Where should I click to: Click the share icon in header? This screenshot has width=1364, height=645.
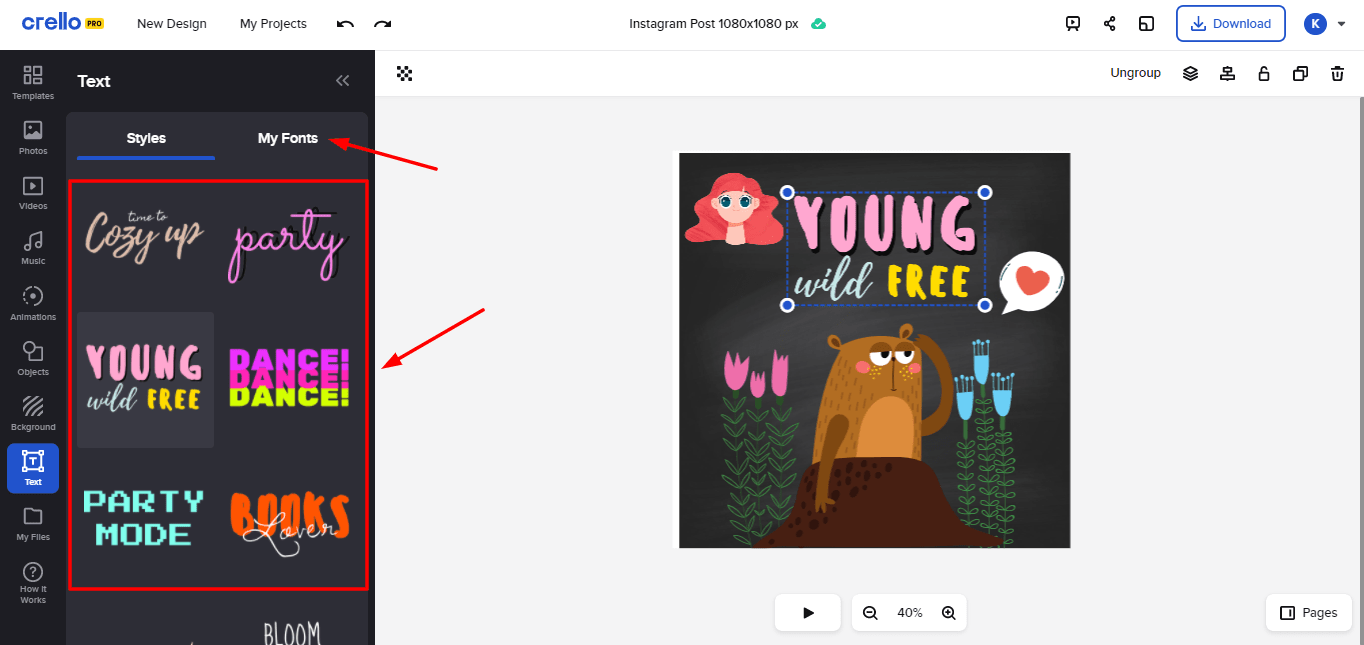pyautogui.click(x=1110, y=24)
